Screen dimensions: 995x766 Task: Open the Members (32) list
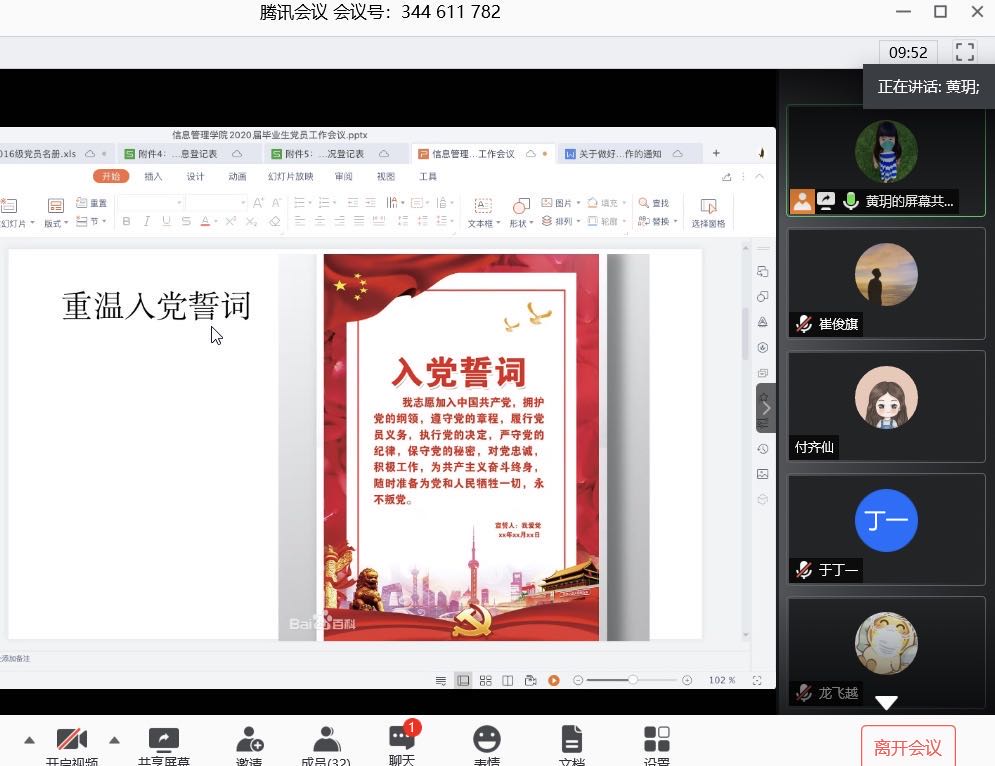[x=325, y=742]
